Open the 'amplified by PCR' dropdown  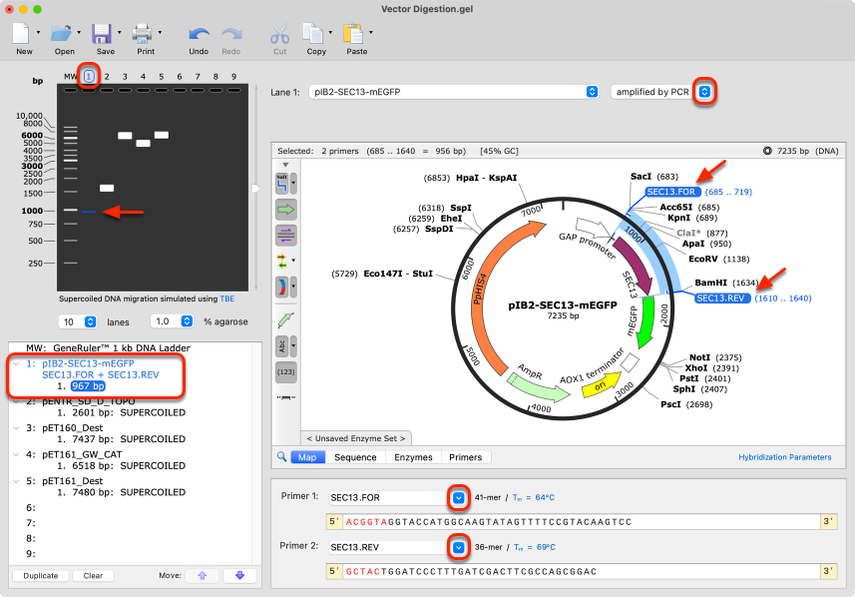point(705,92)
